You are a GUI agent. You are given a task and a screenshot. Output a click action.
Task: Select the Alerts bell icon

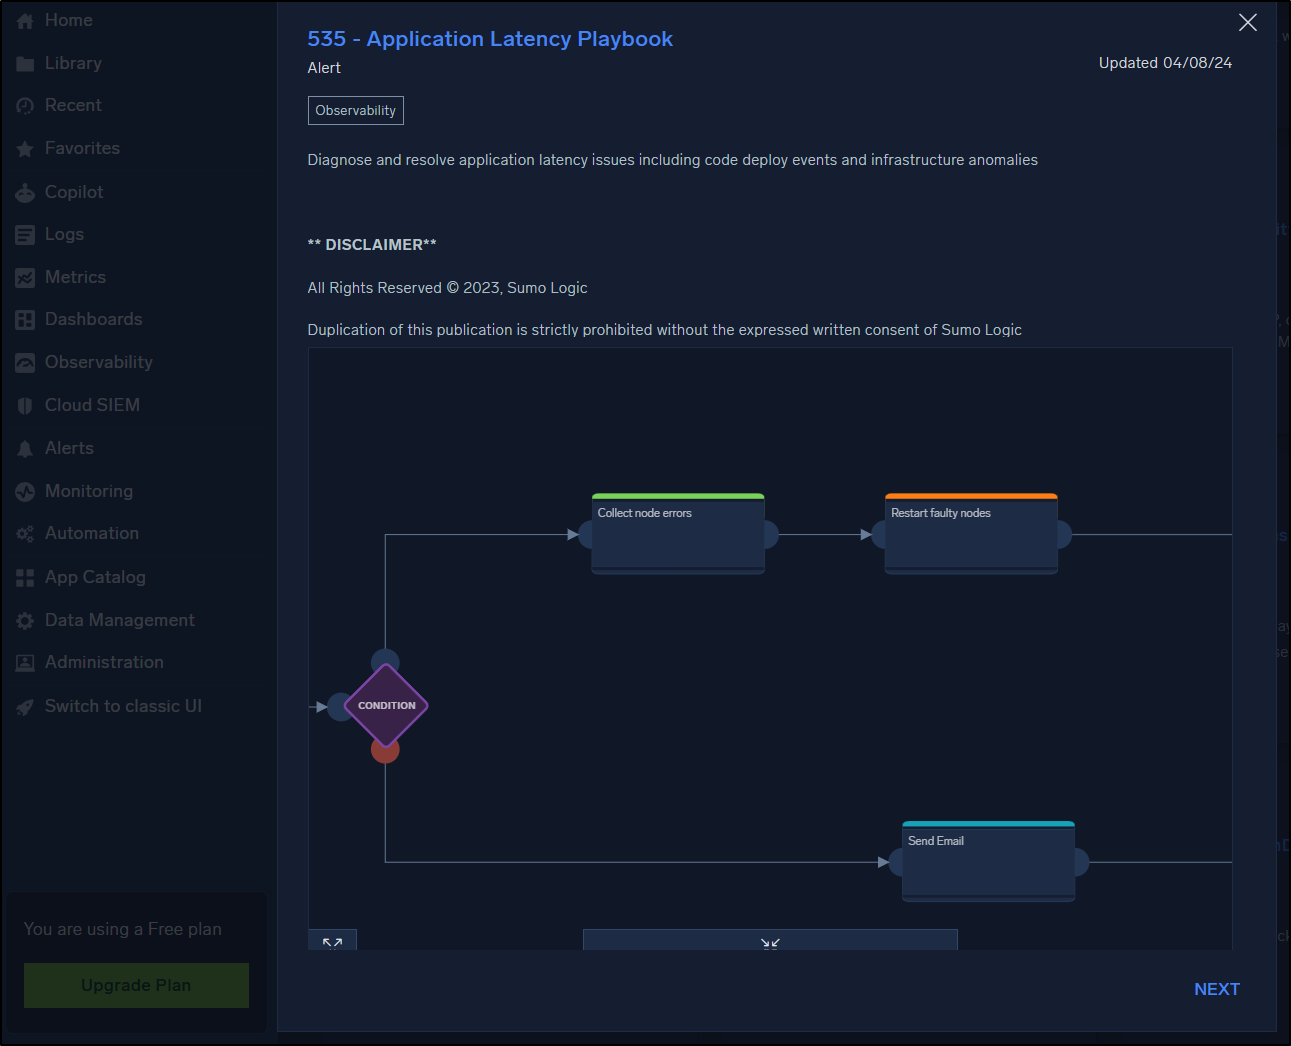[25, 449]
